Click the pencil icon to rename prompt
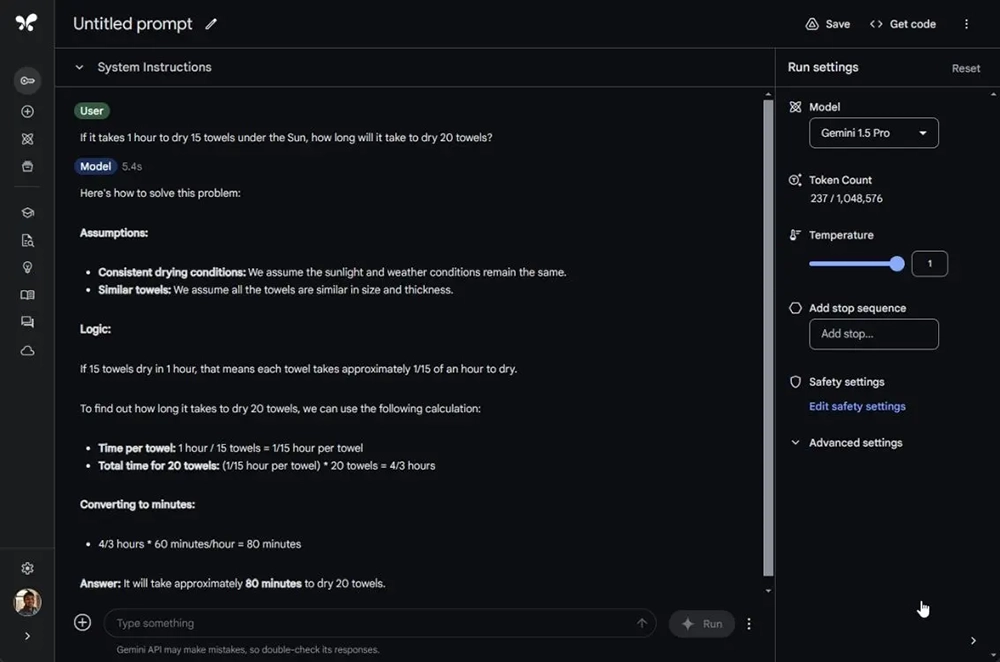This screenshot has height=662, width=1000. coord(211,24)
